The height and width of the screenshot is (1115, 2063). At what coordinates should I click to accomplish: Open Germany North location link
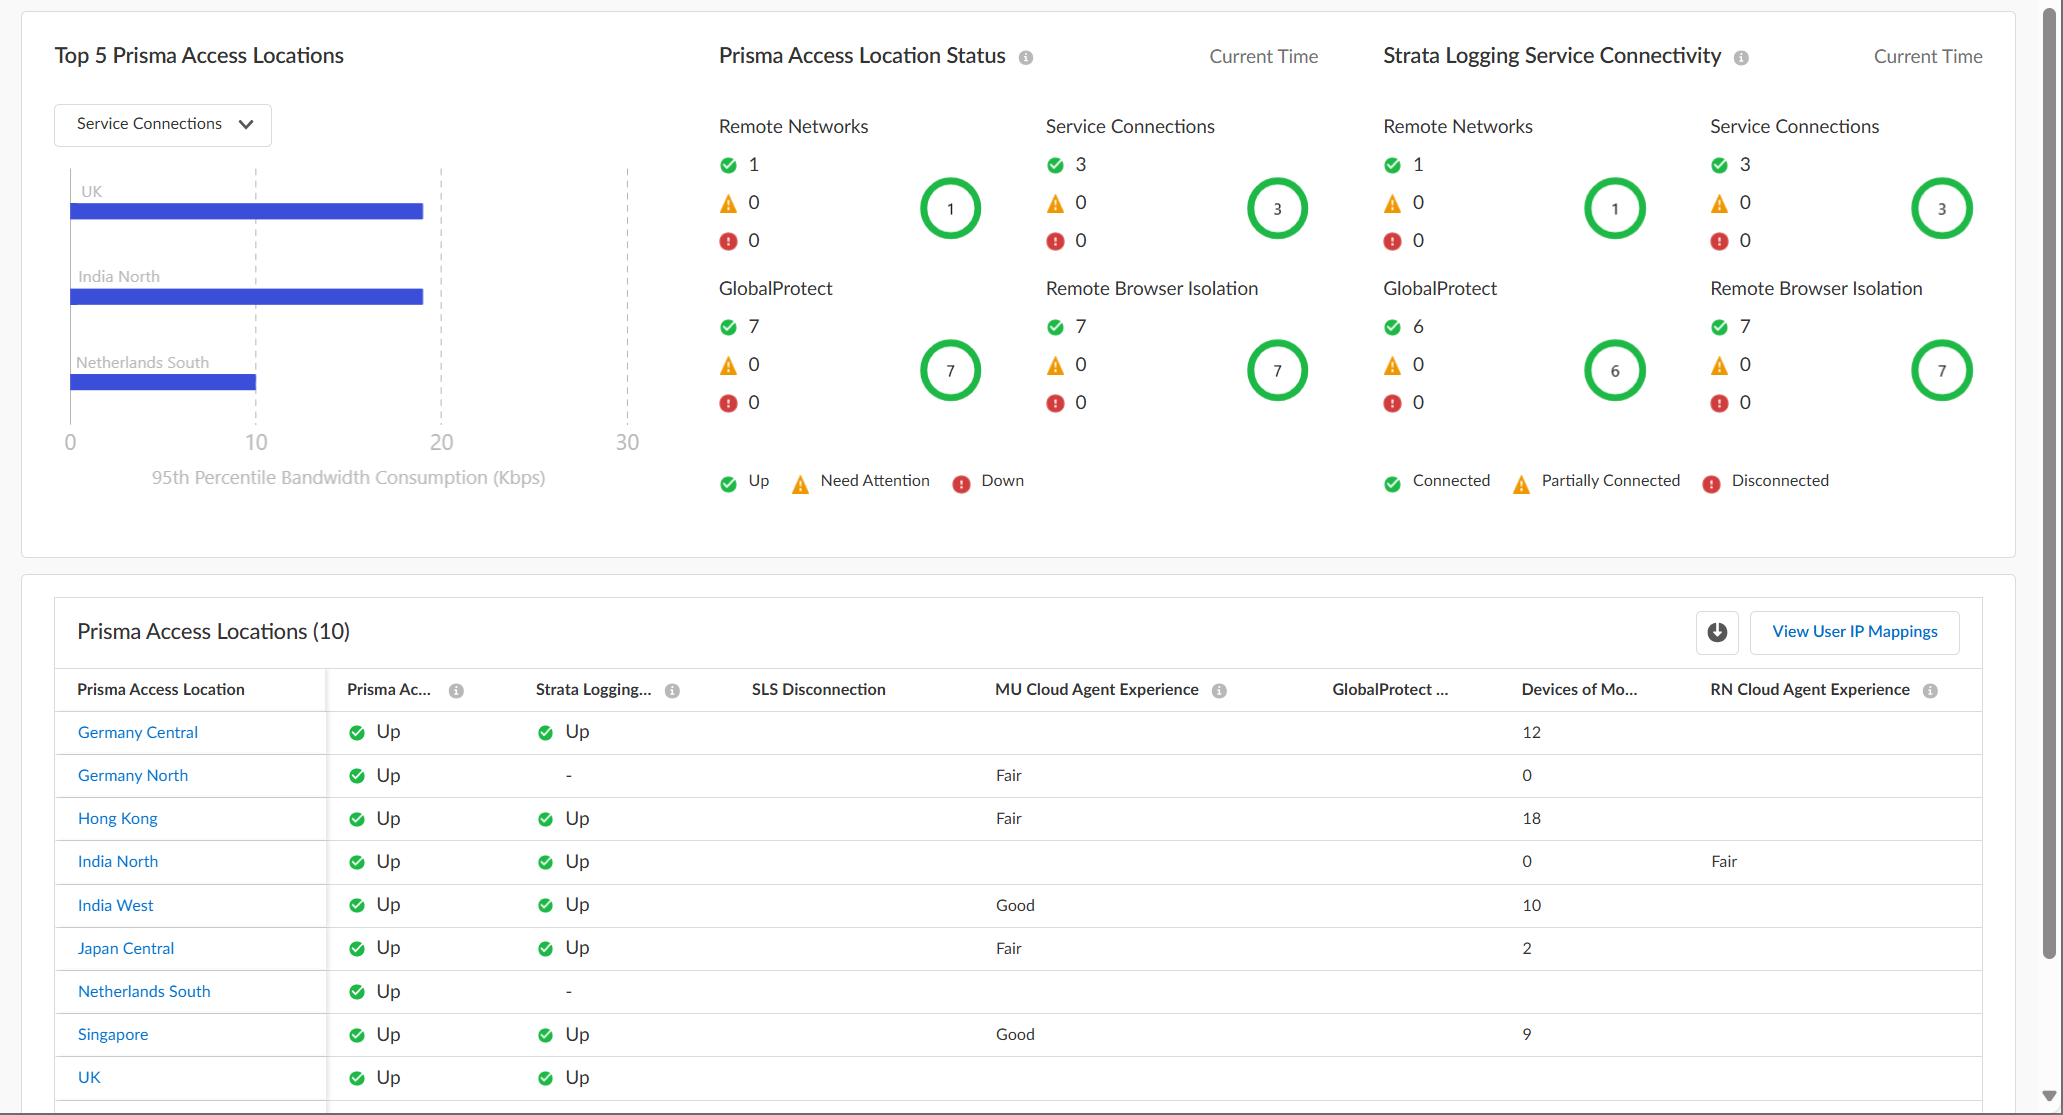tap(133, 775)
